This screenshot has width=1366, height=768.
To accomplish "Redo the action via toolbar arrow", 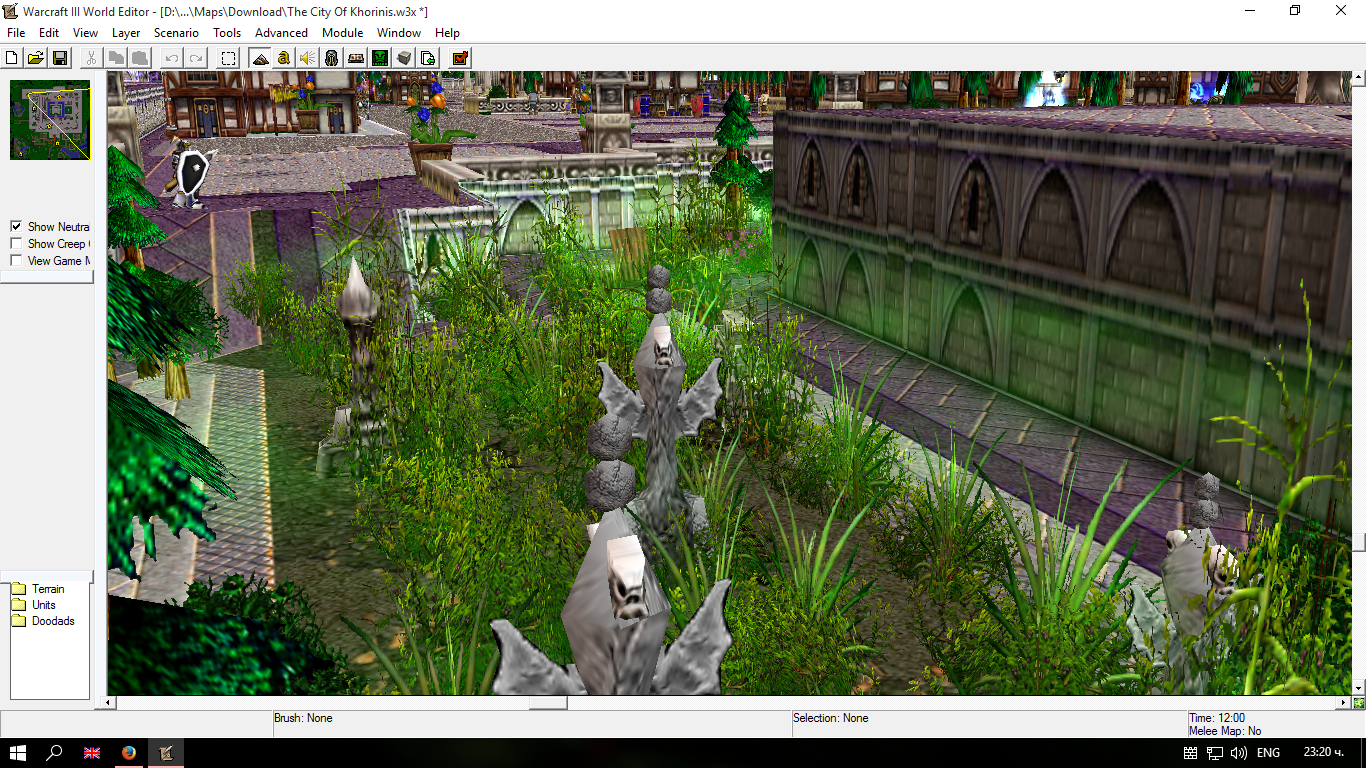I will [196, 58].
